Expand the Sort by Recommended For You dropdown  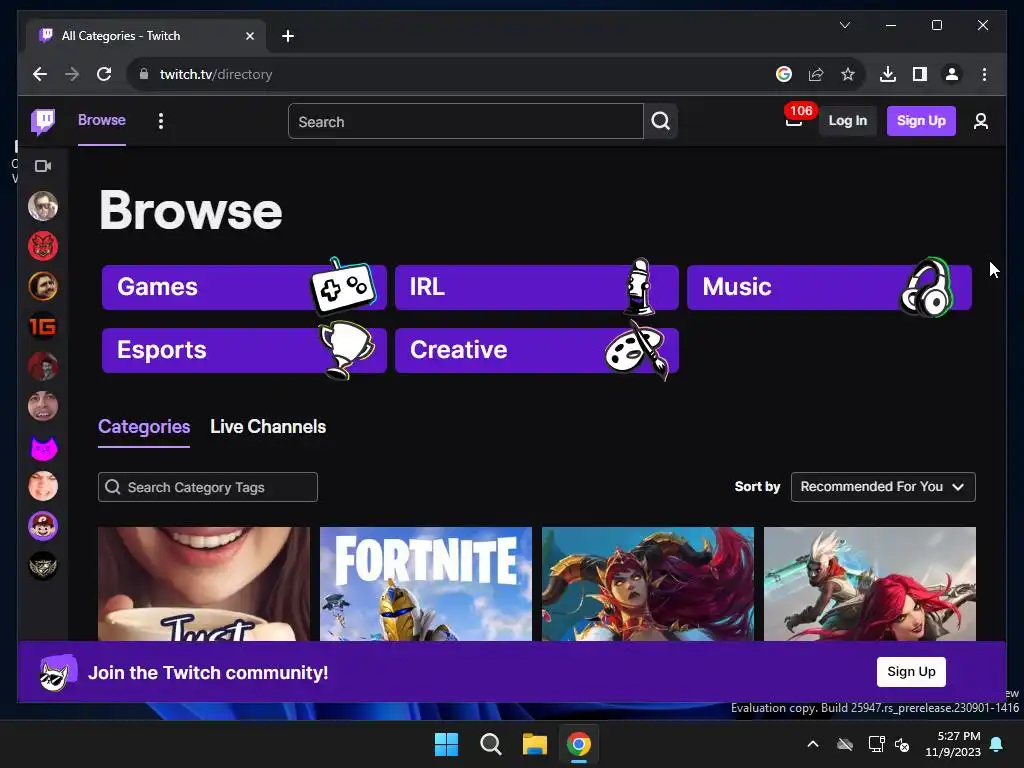click(x=883, y=487)
